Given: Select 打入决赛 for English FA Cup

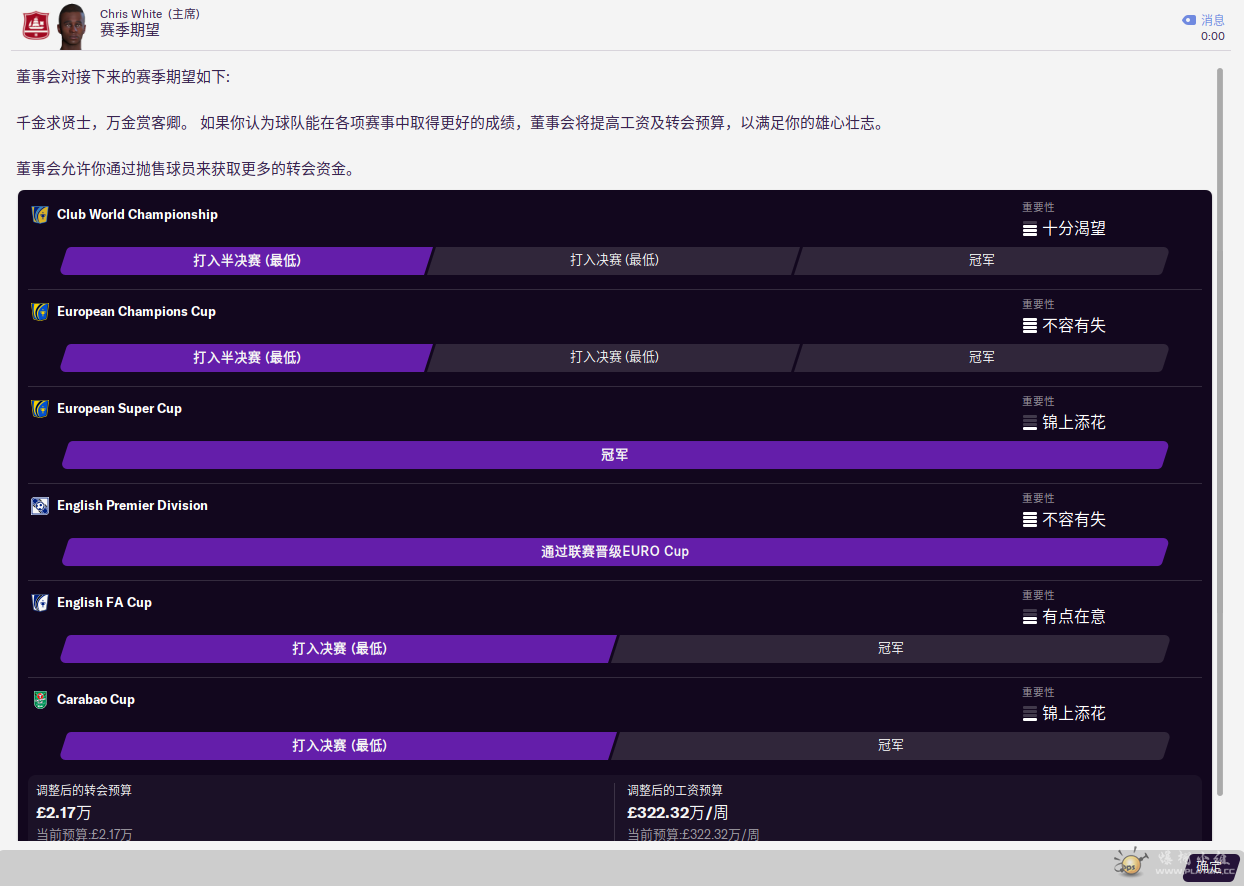Looking at the screenshot, I should 338,649.
